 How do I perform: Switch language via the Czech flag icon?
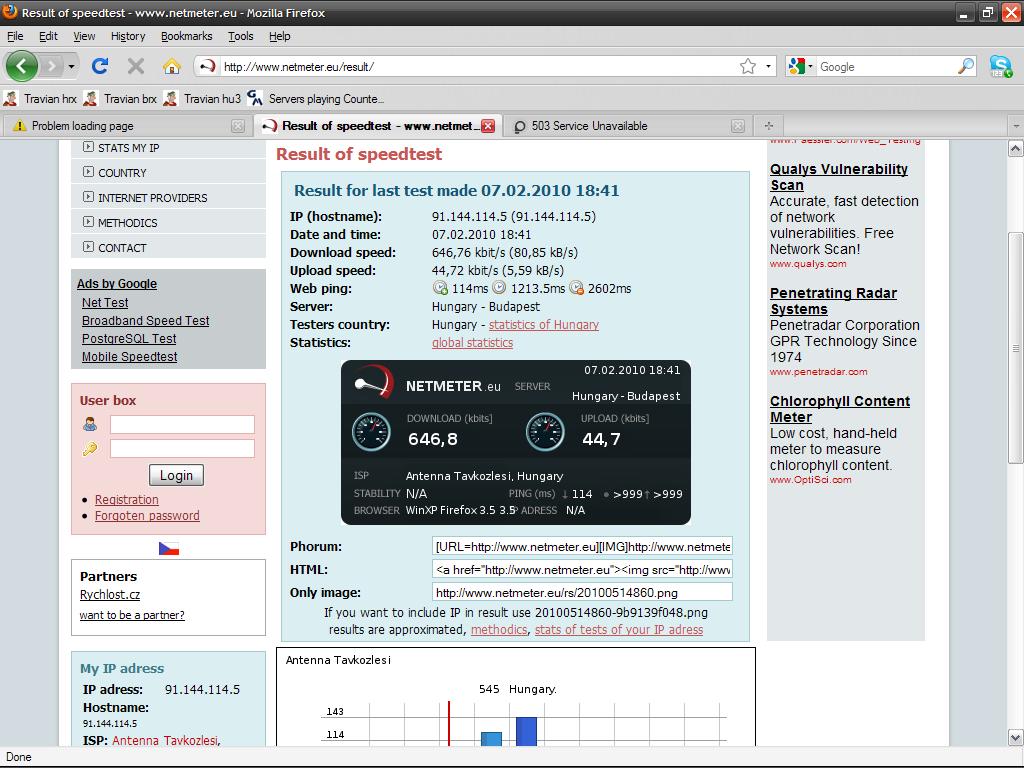click(x=168, y=549)
